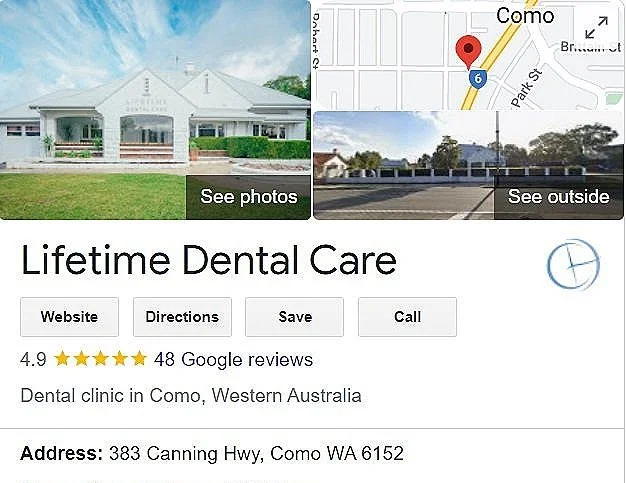The image size is (626, 483).
Task: Open the 48 Google reviews link
Action: (234, 359)
